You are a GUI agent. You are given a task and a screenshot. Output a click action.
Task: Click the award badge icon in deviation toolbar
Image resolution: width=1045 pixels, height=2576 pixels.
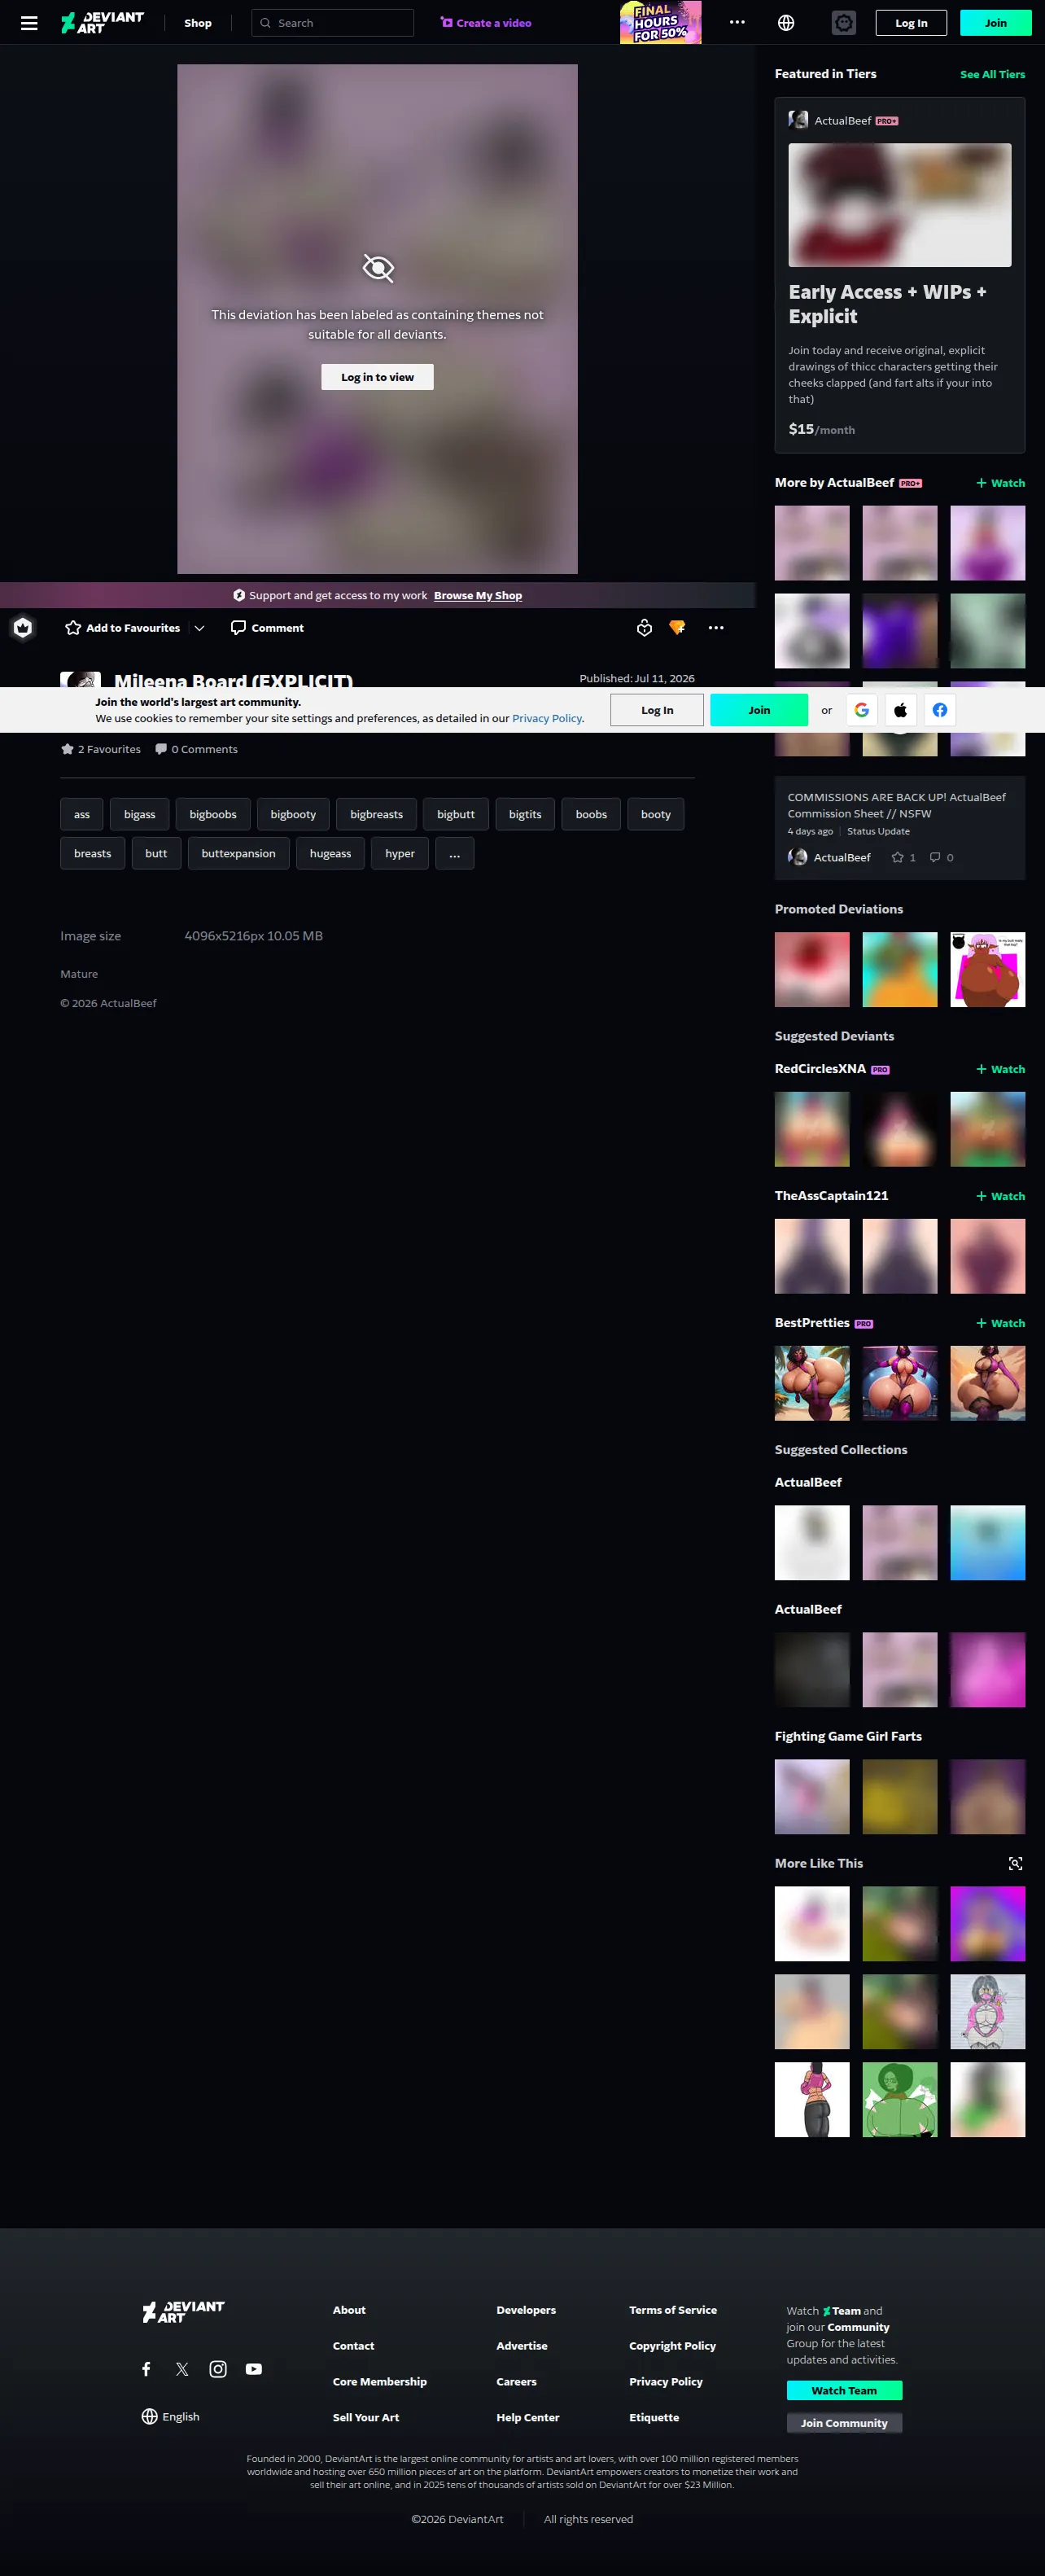coord(644,628)
